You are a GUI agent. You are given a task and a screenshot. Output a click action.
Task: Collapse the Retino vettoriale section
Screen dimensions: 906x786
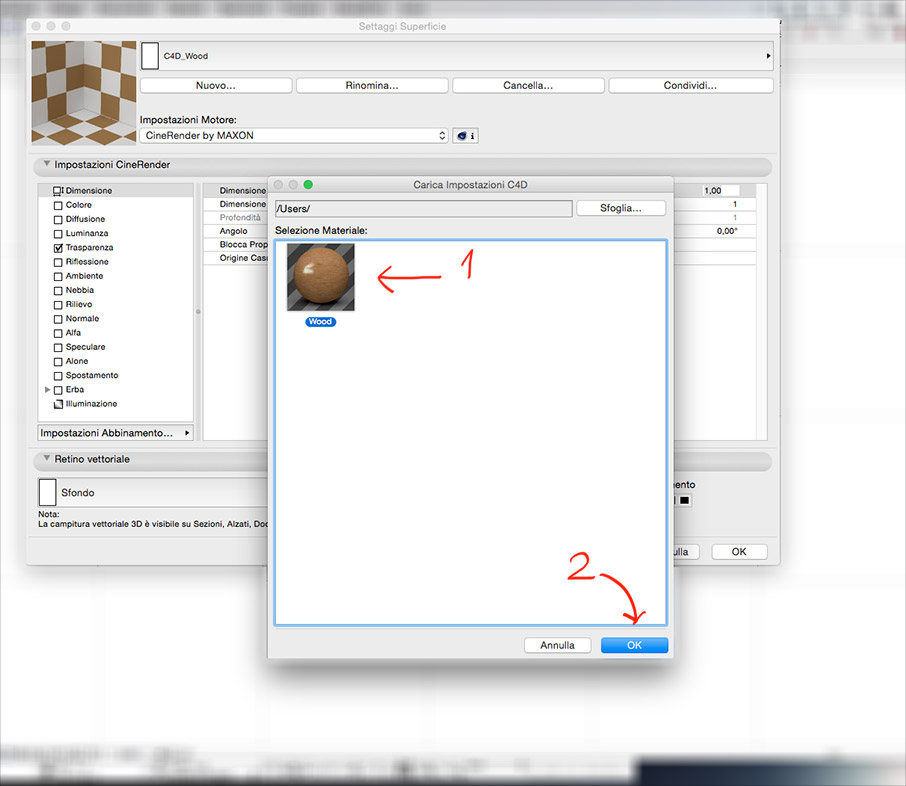tap(46, 459)
